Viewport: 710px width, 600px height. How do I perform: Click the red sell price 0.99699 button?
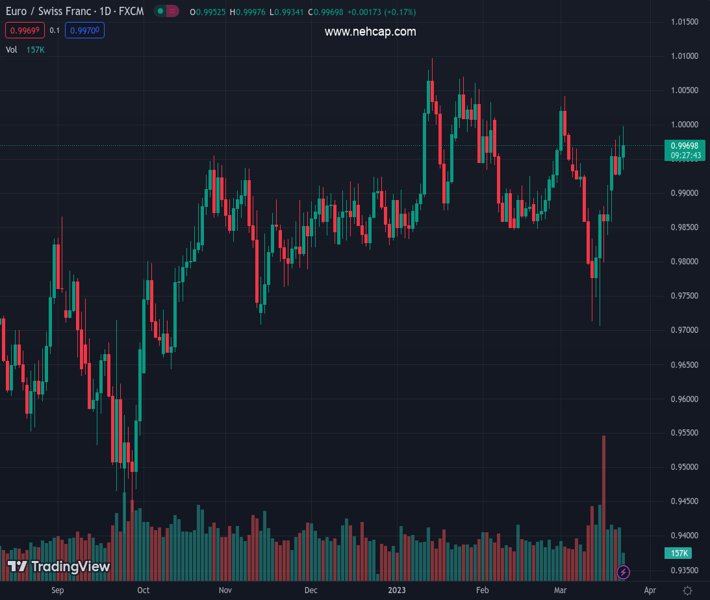point(24,31)
